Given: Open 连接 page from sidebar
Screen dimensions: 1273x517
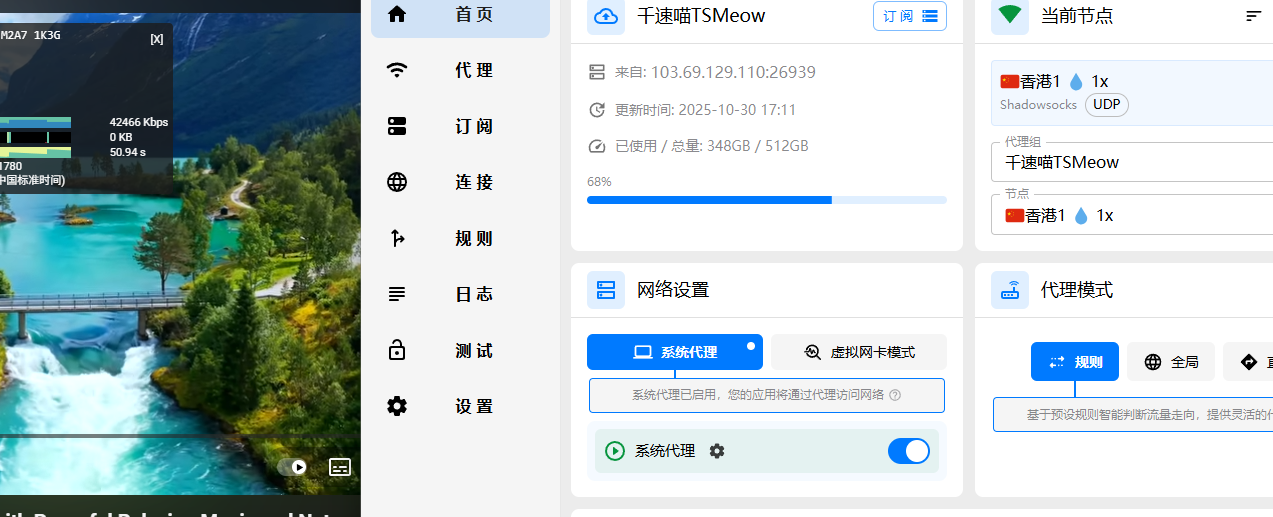Looking at the screenshot, I should click(460, 182).
